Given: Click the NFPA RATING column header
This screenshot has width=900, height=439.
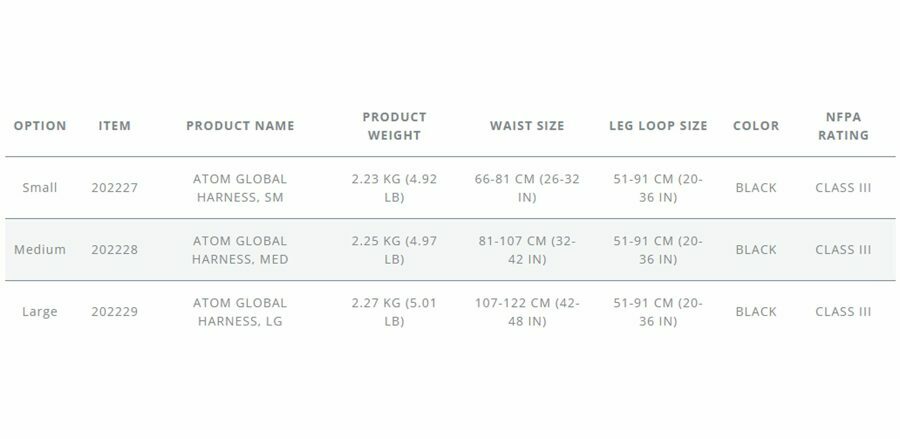Looking at the screenshot, I should (x=844, y=126).
